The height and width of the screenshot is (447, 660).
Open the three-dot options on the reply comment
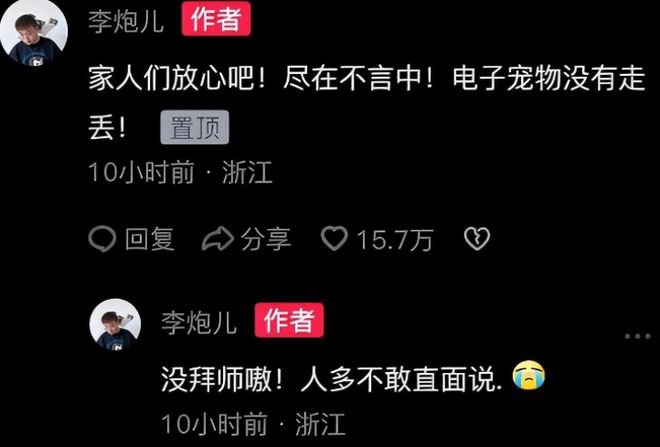click(x=638, y=336)
